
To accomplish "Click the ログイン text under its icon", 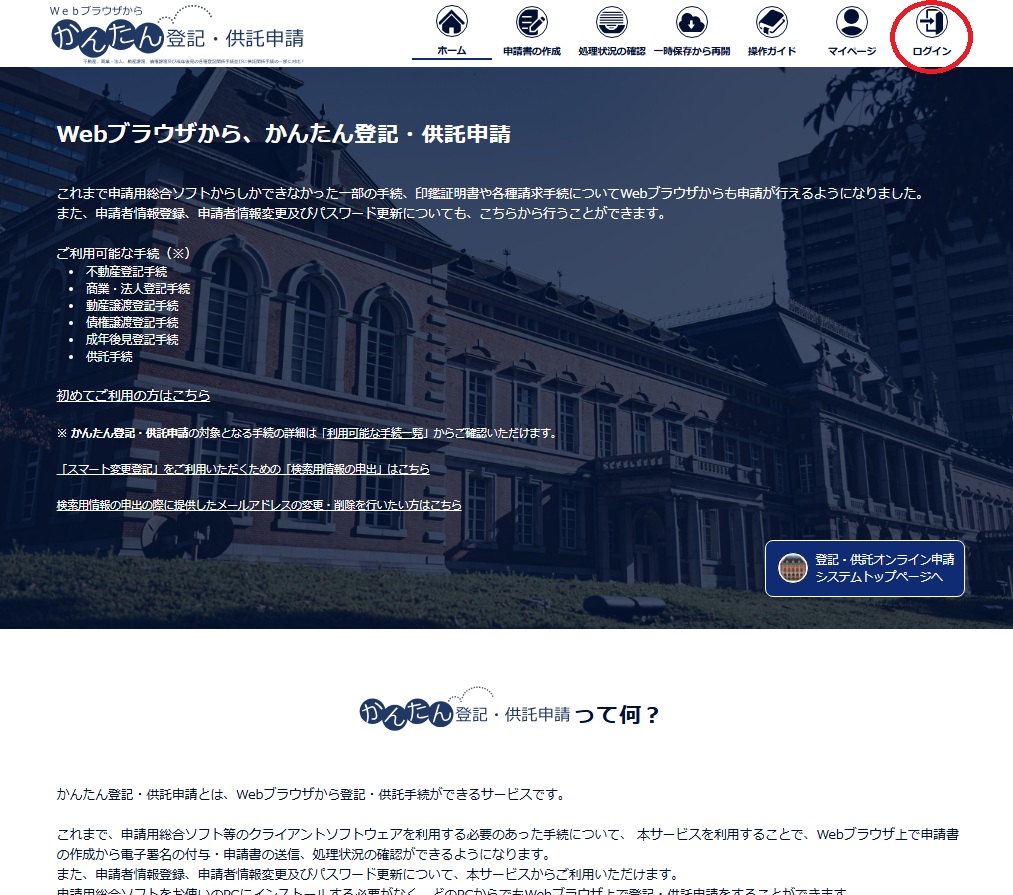I will (x=931, y=48).
